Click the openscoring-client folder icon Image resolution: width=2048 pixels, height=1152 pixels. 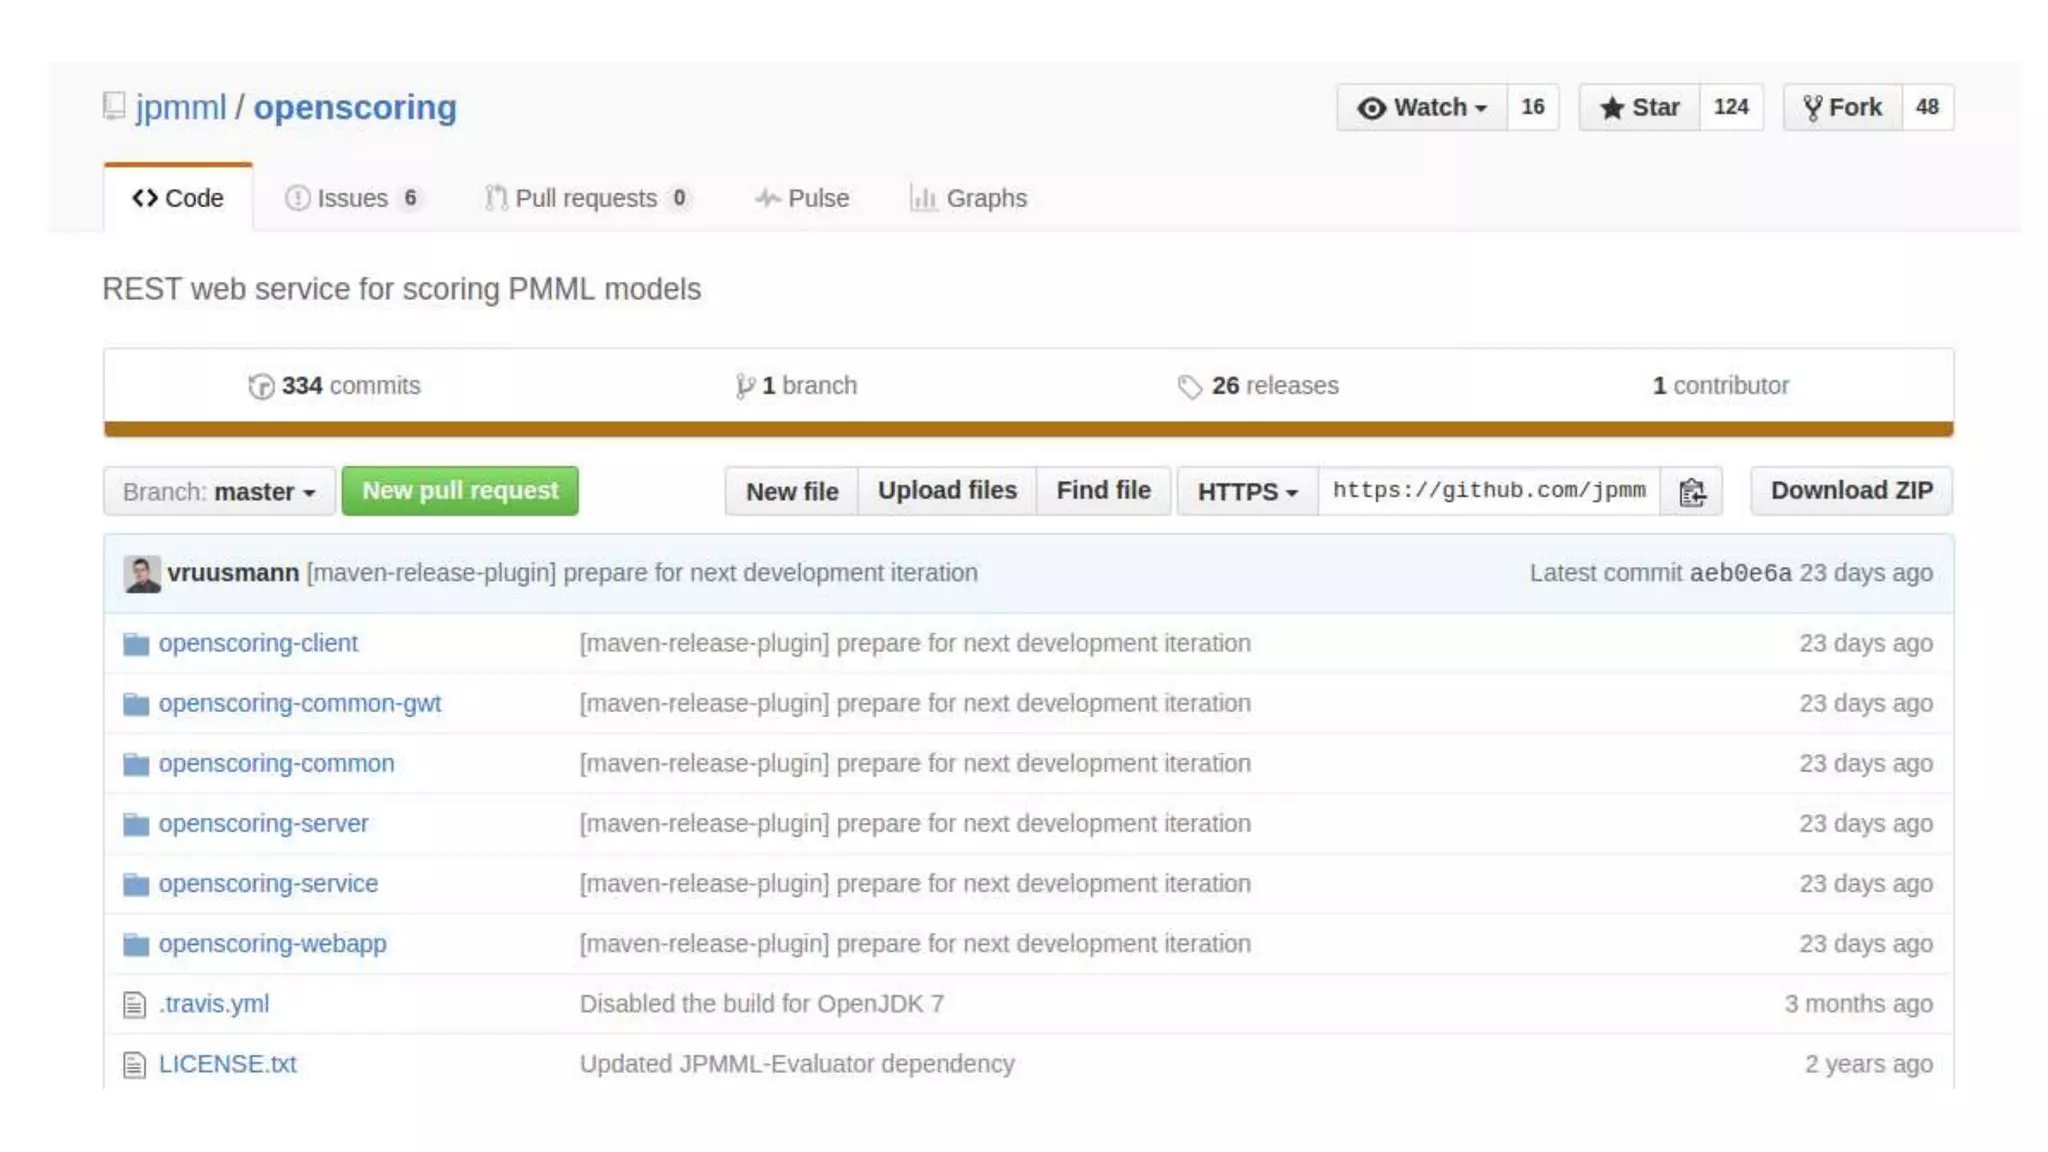(136, 644)
